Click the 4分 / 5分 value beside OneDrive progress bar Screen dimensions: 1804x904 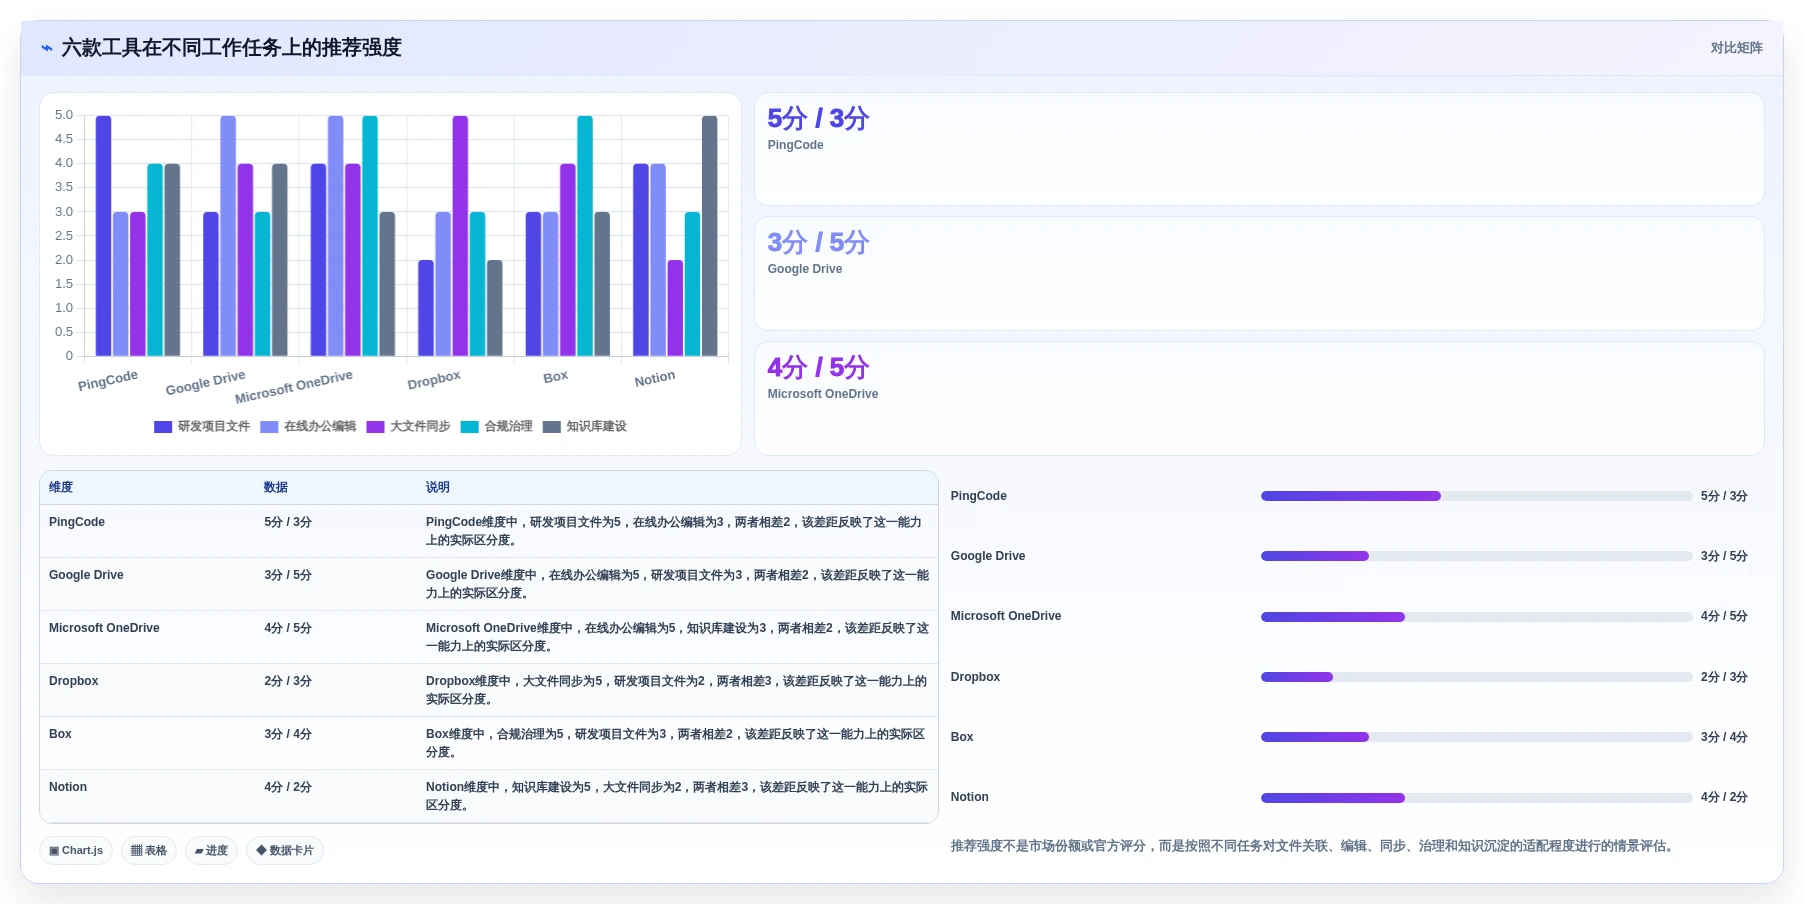pos(1724,616)
